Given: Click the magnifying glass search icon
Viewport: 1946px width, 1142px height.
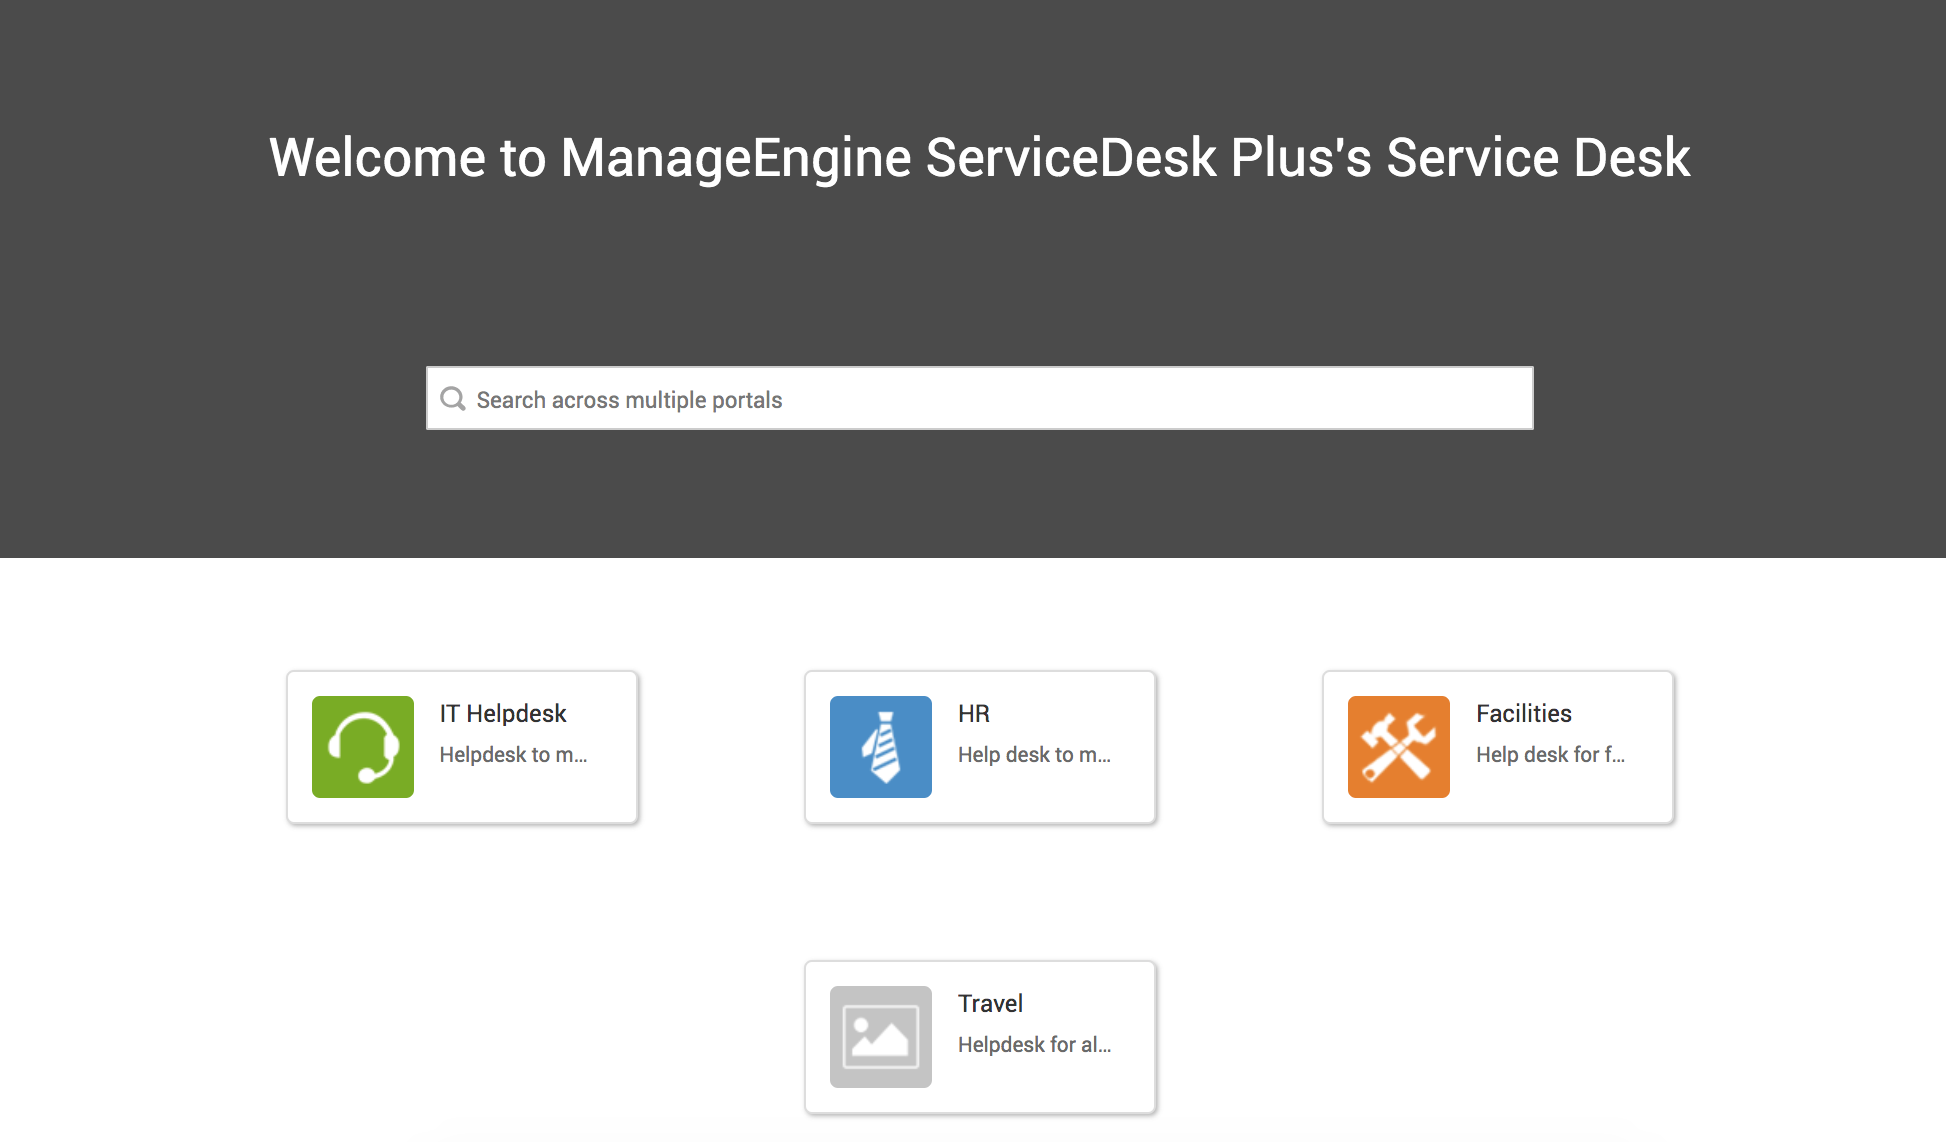Looking at the screenshot, I should click(x=453, y=399).
